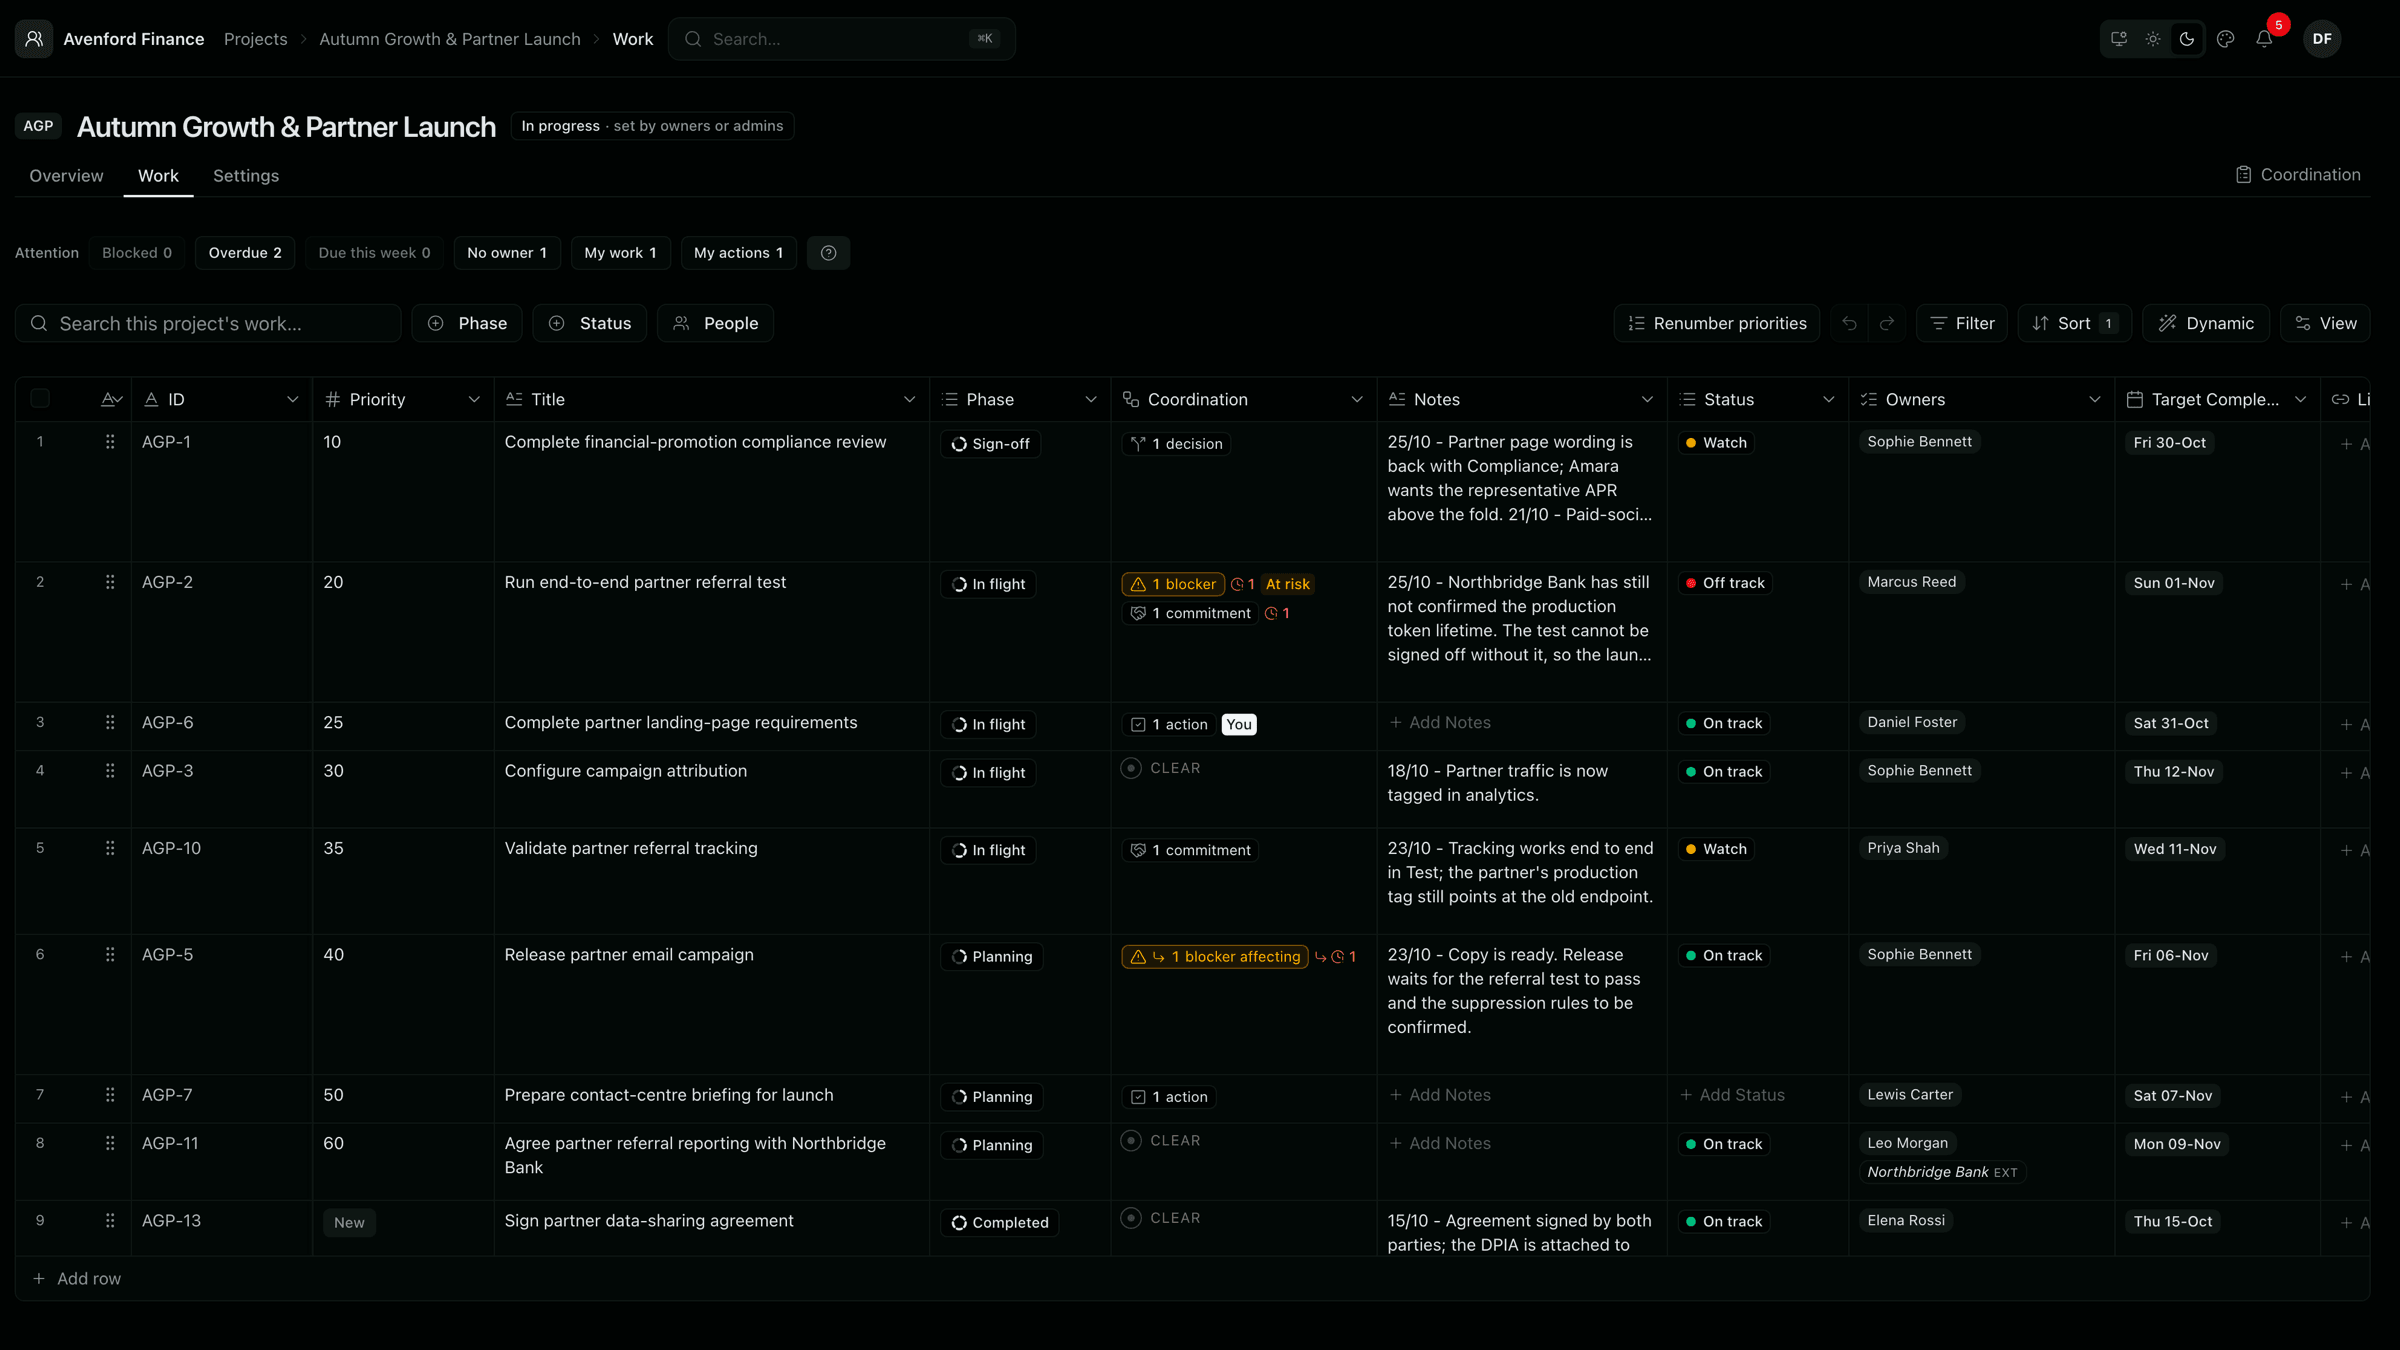The height and width of the screenshot is (1350, 2400).
Task: Open Off track status pill on AGP-2
Action: tap(1725, 583)
